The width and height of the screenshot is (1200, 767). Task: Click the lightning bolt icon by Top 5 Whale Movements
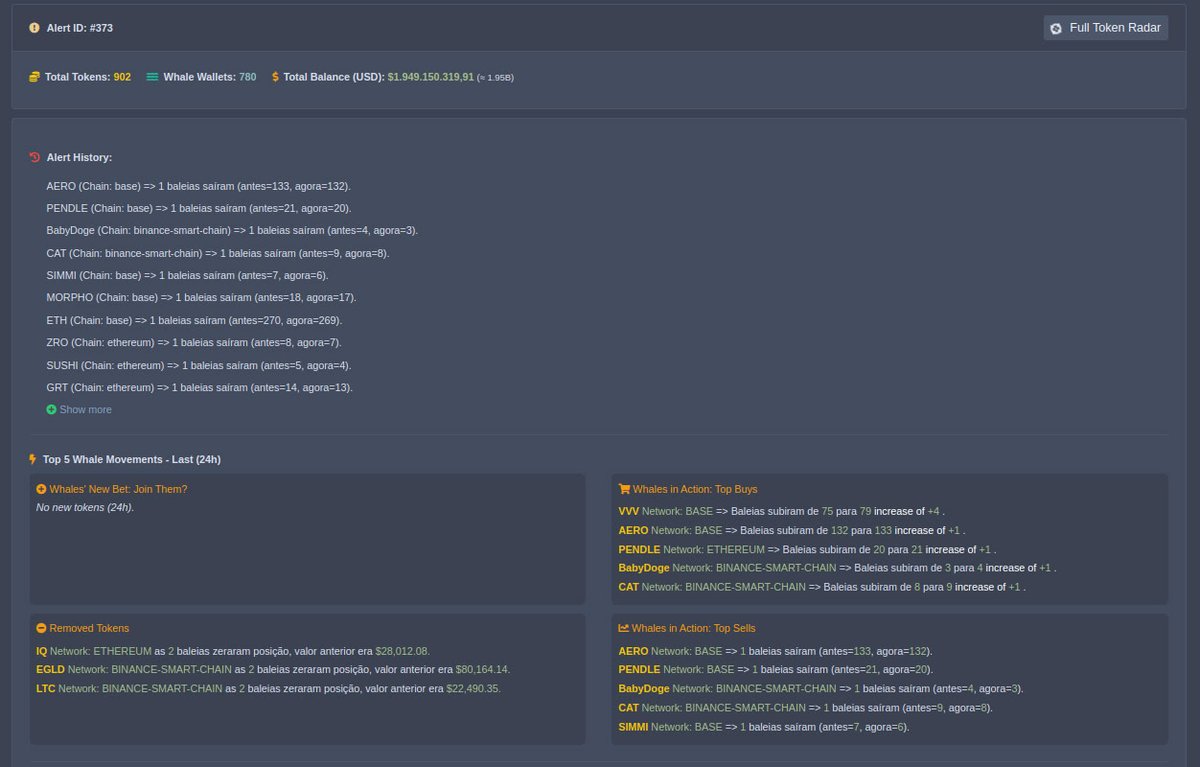[x=33, y=459]
